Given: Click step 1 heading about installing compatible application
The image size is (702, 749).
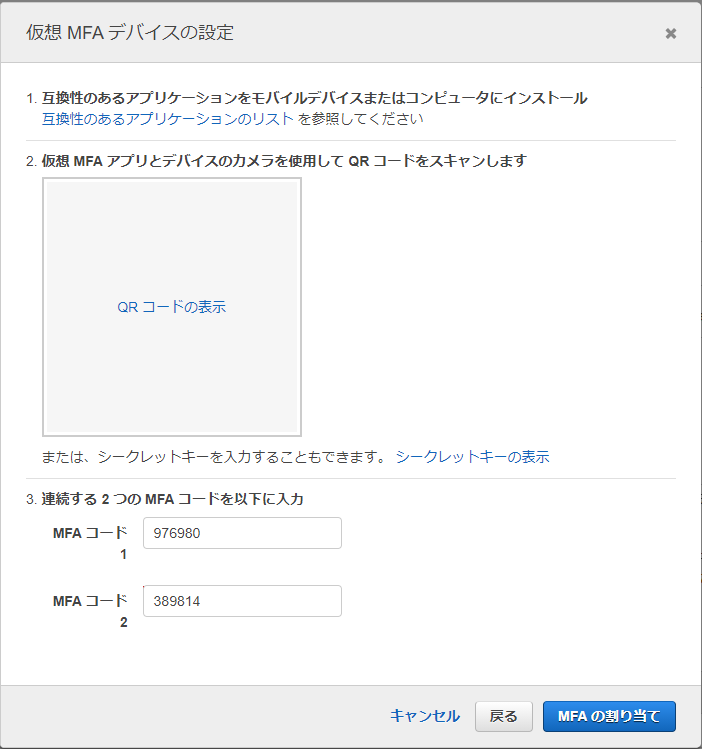Looking at the screenshot, I should tap(314, 98).
